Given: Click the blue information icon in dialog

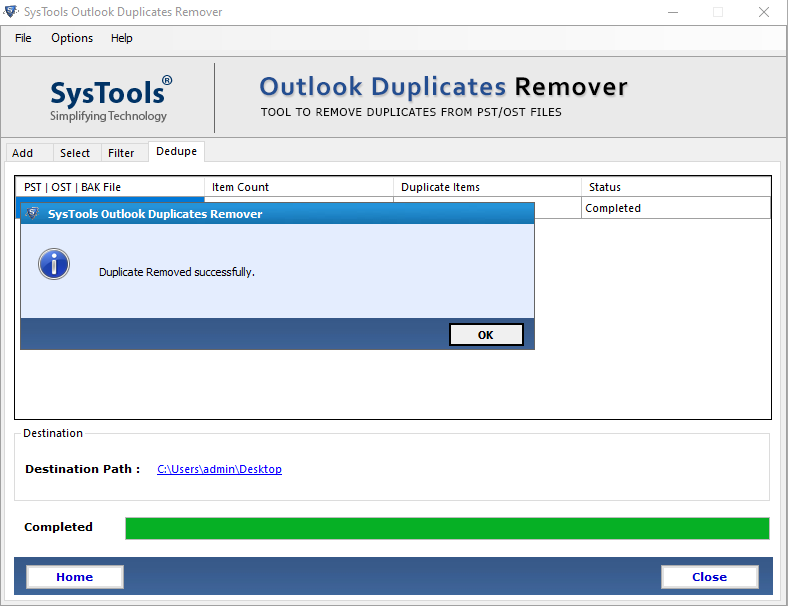Looking at the screenshot, I should [54, 264].
